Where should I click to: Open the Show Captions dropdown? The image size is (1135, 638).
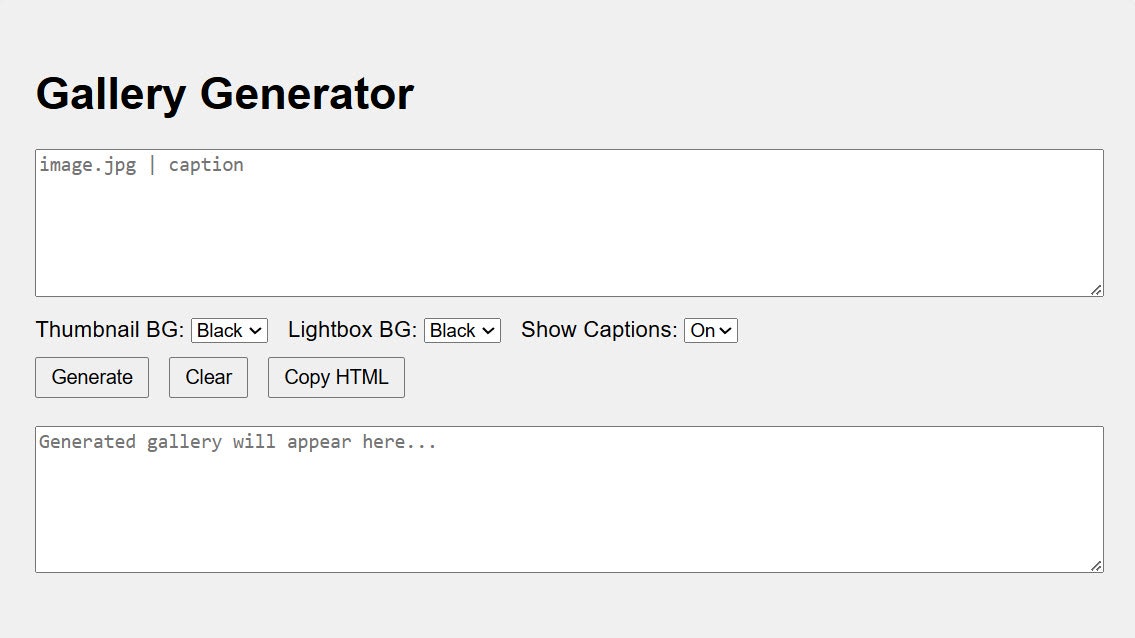[710, 330]
